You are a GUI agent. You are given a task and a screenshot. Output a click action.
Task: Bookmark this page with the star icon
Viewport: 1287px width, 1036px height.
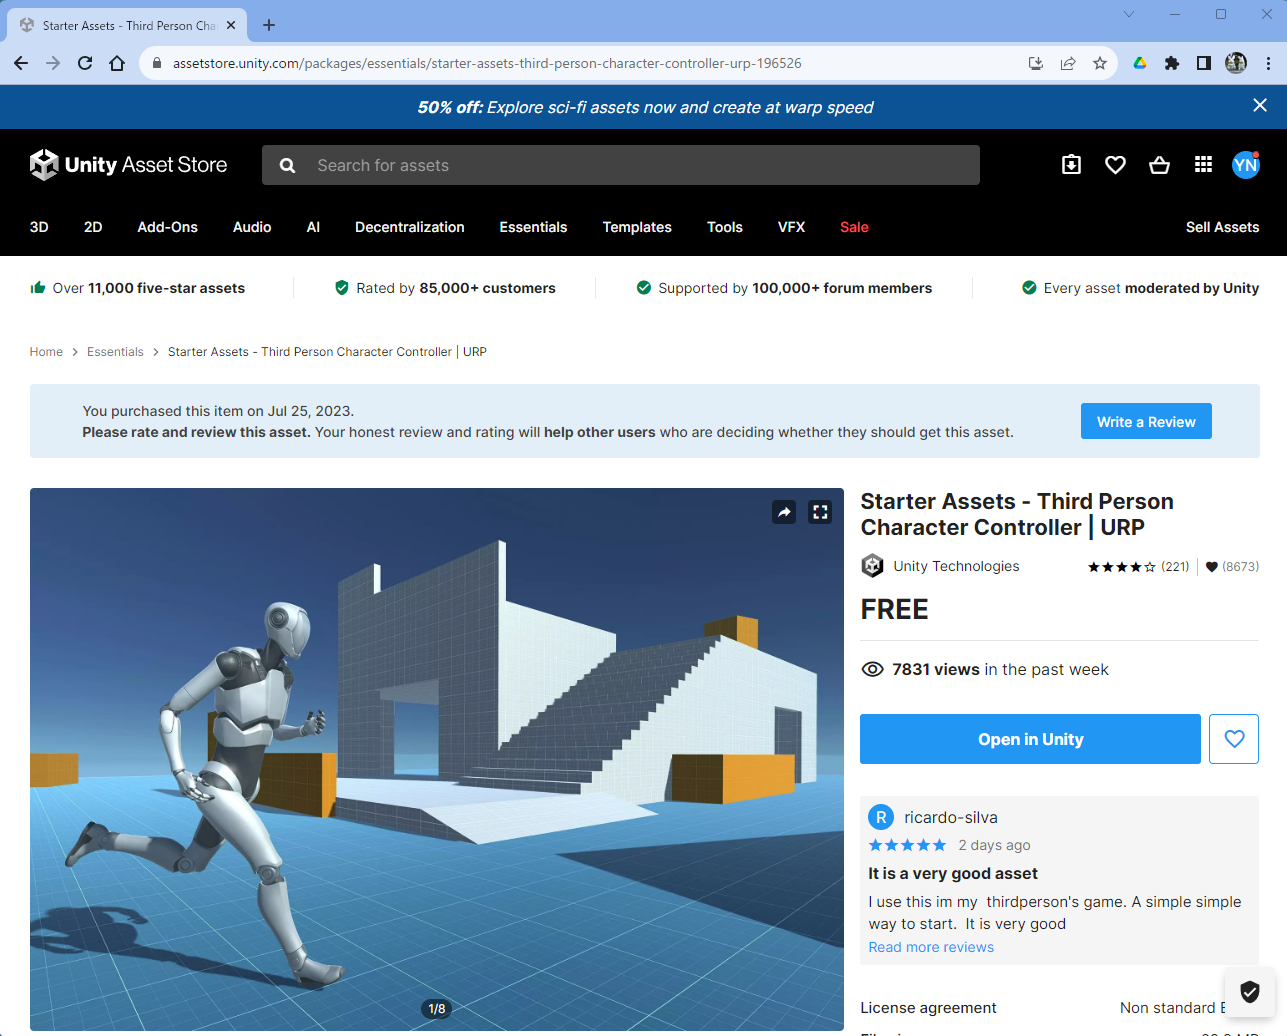point(1100,63)
